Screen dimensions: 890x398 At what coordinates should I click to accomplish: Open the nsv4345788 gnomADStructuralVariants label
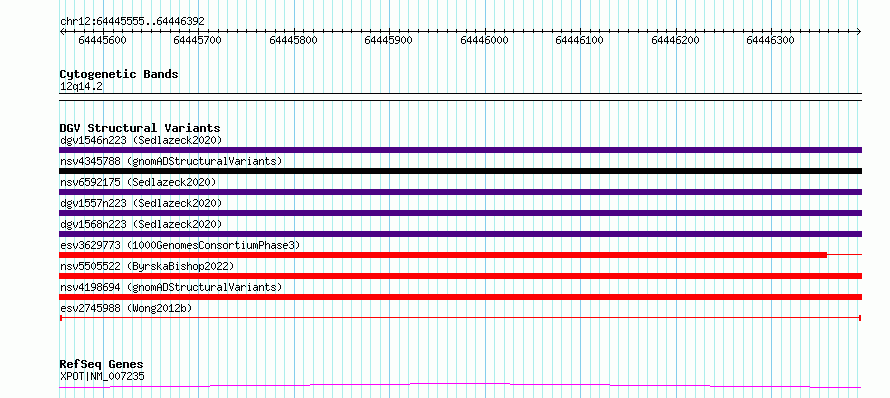(x=171, y=161)
